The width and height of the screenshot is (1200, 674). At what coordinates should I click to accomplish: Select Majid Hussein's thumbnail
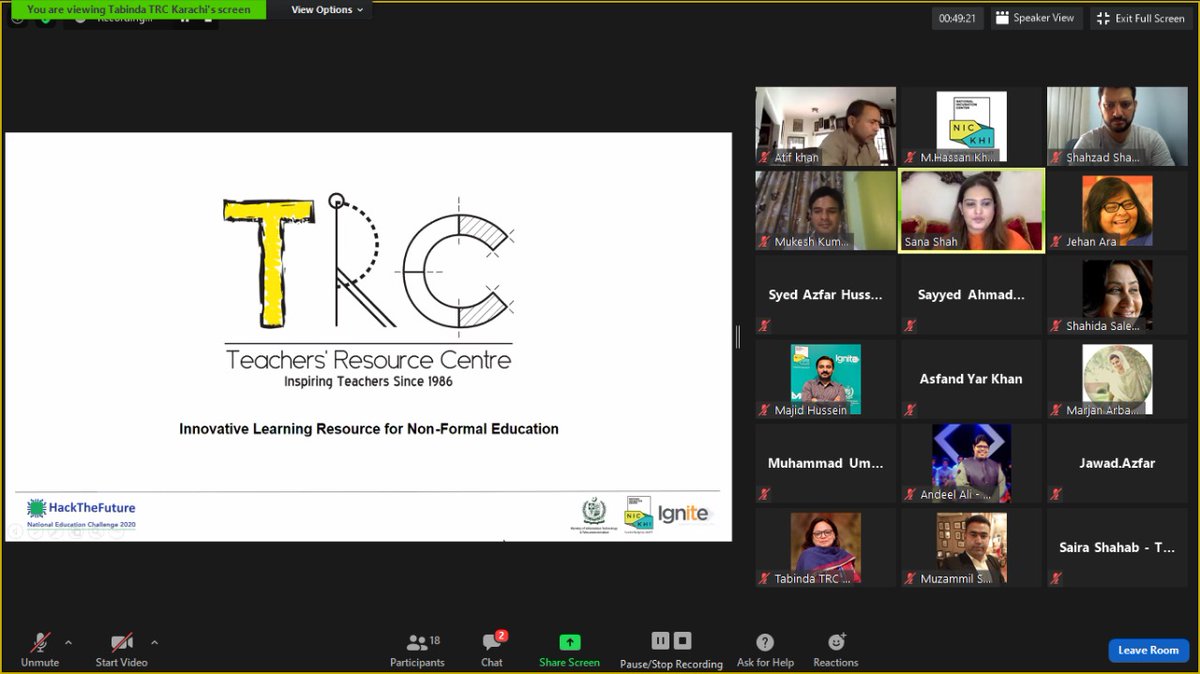pos(826,379)
